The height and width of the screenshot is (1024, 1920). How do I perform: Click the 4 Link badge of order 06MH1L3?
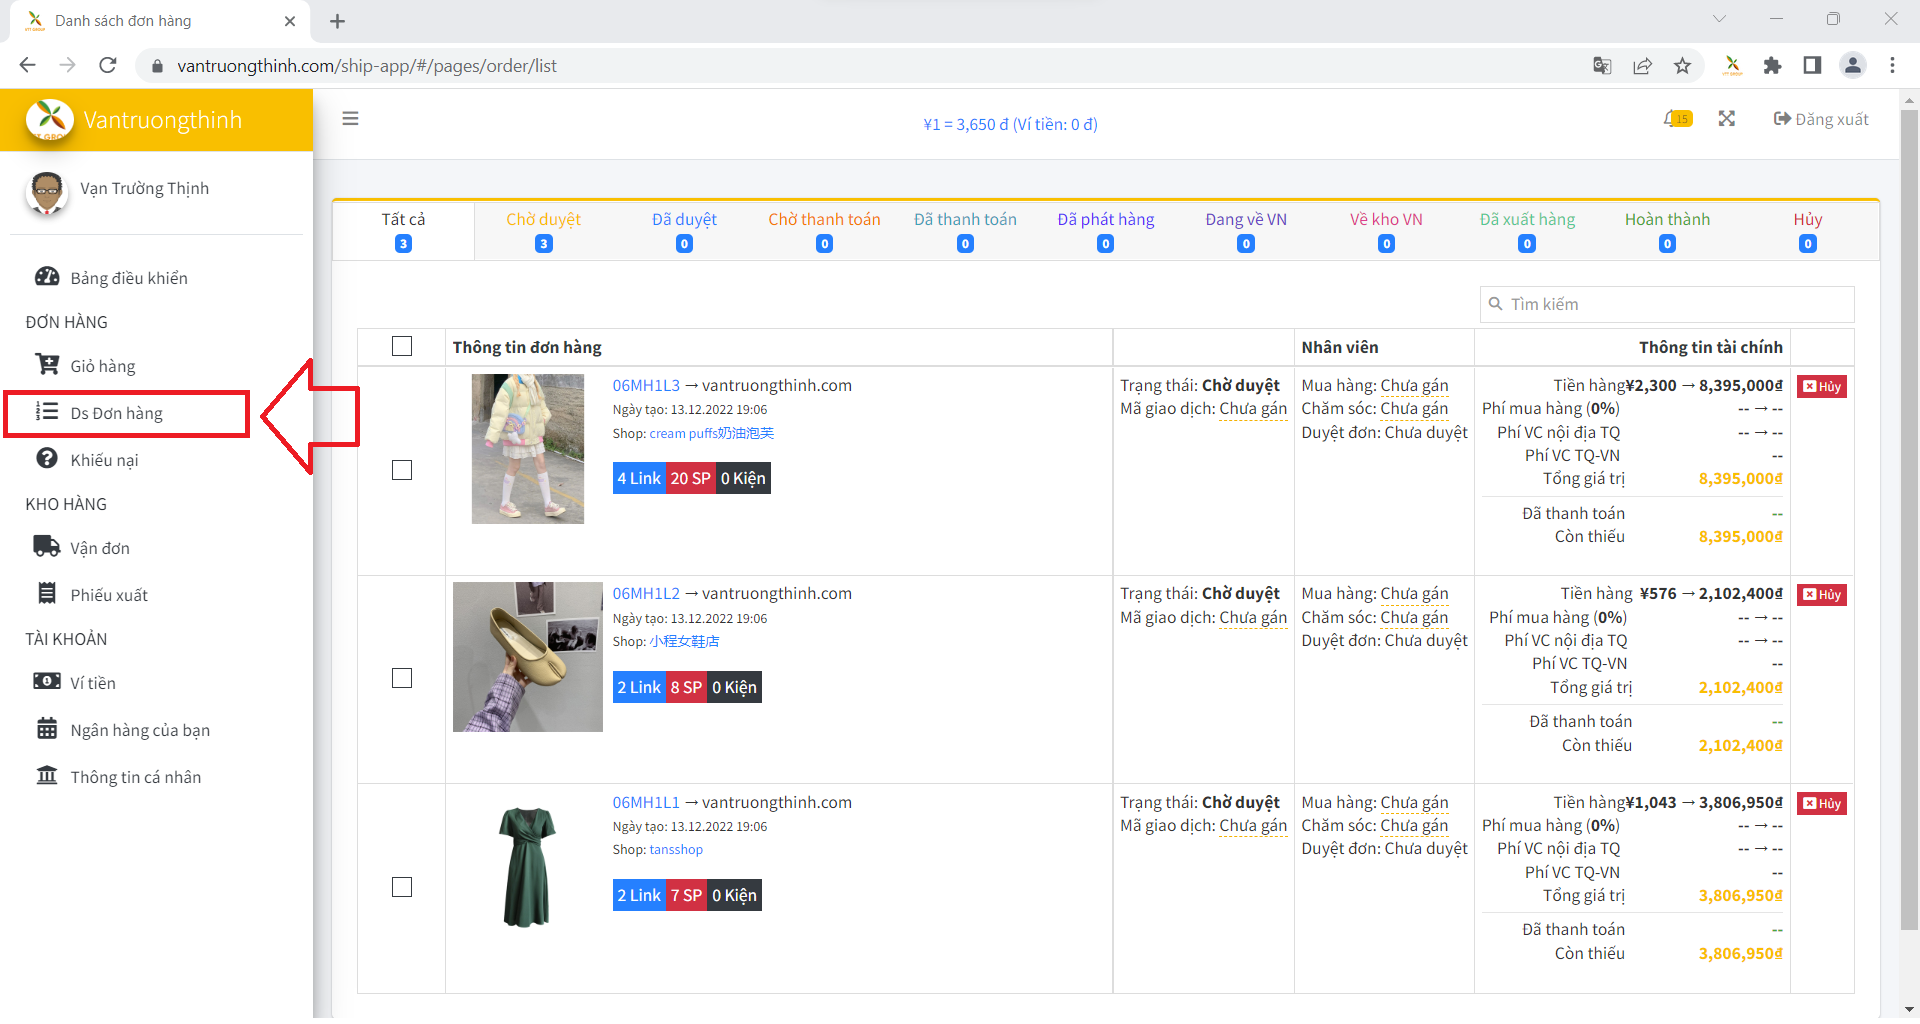639,478
